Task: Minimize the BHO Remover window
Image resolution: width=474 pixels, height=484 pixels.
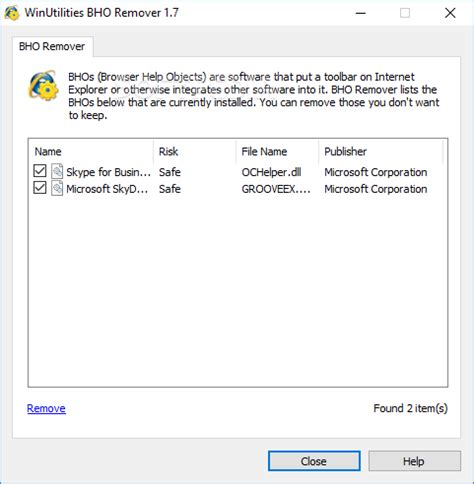Action: [x=361, y=13]
